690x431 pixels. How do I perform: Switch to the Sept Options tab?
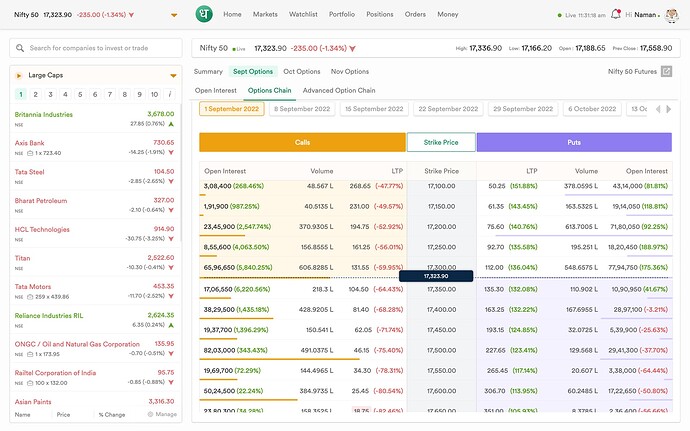[x=253, y=71]
